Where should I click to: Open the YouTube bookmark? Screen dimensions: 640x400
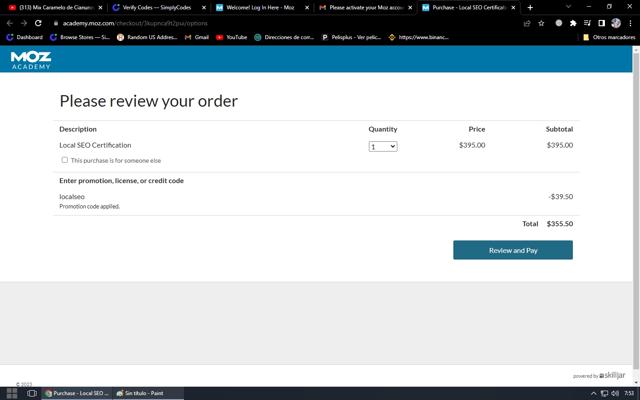click(232, 37)
